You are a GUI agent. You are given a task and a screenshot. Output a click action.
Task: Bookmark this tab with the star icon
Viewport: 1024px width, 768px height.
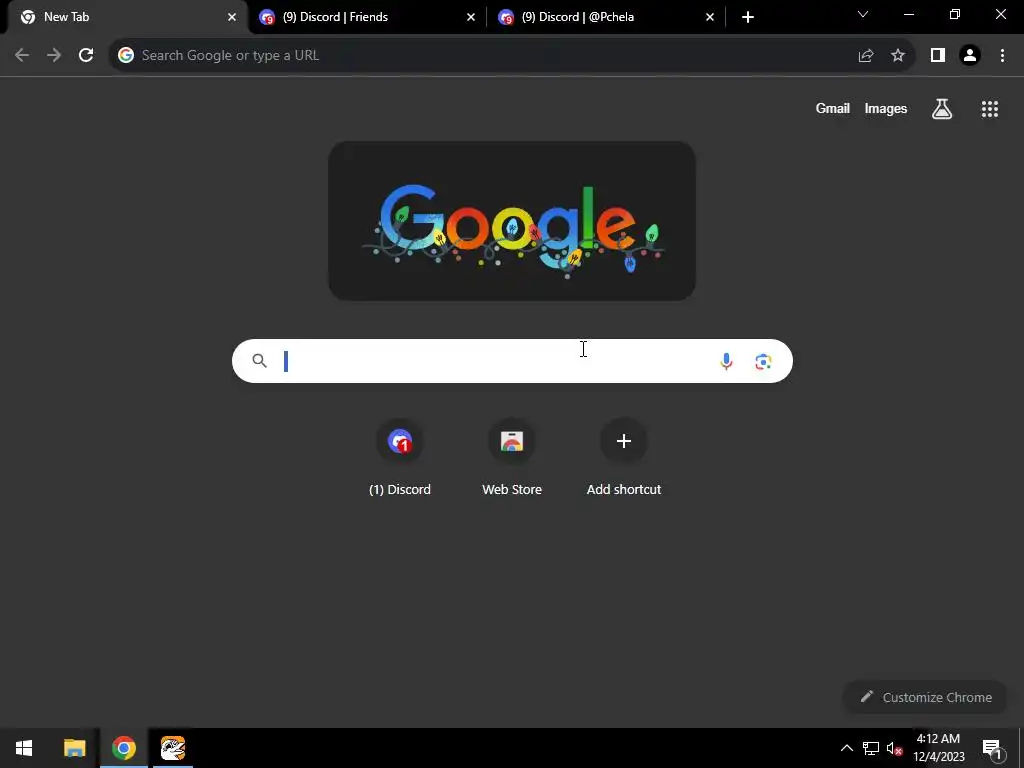pyautogui.click(x=898, y=56)
